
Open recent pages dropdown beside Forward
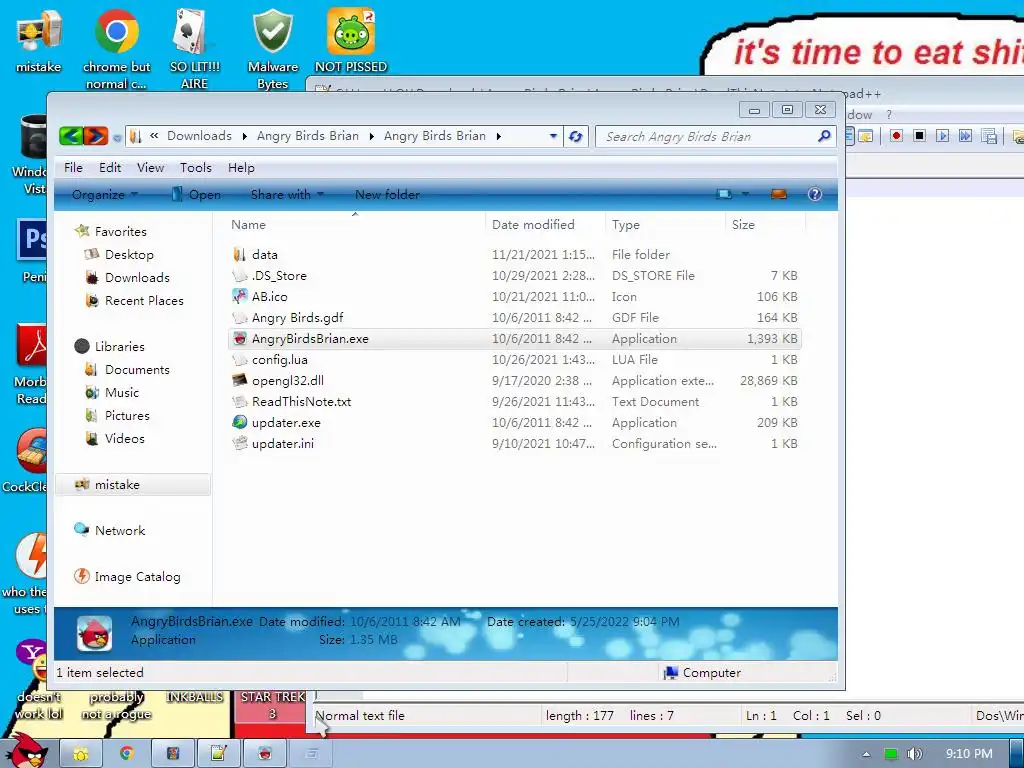[117, 137]
